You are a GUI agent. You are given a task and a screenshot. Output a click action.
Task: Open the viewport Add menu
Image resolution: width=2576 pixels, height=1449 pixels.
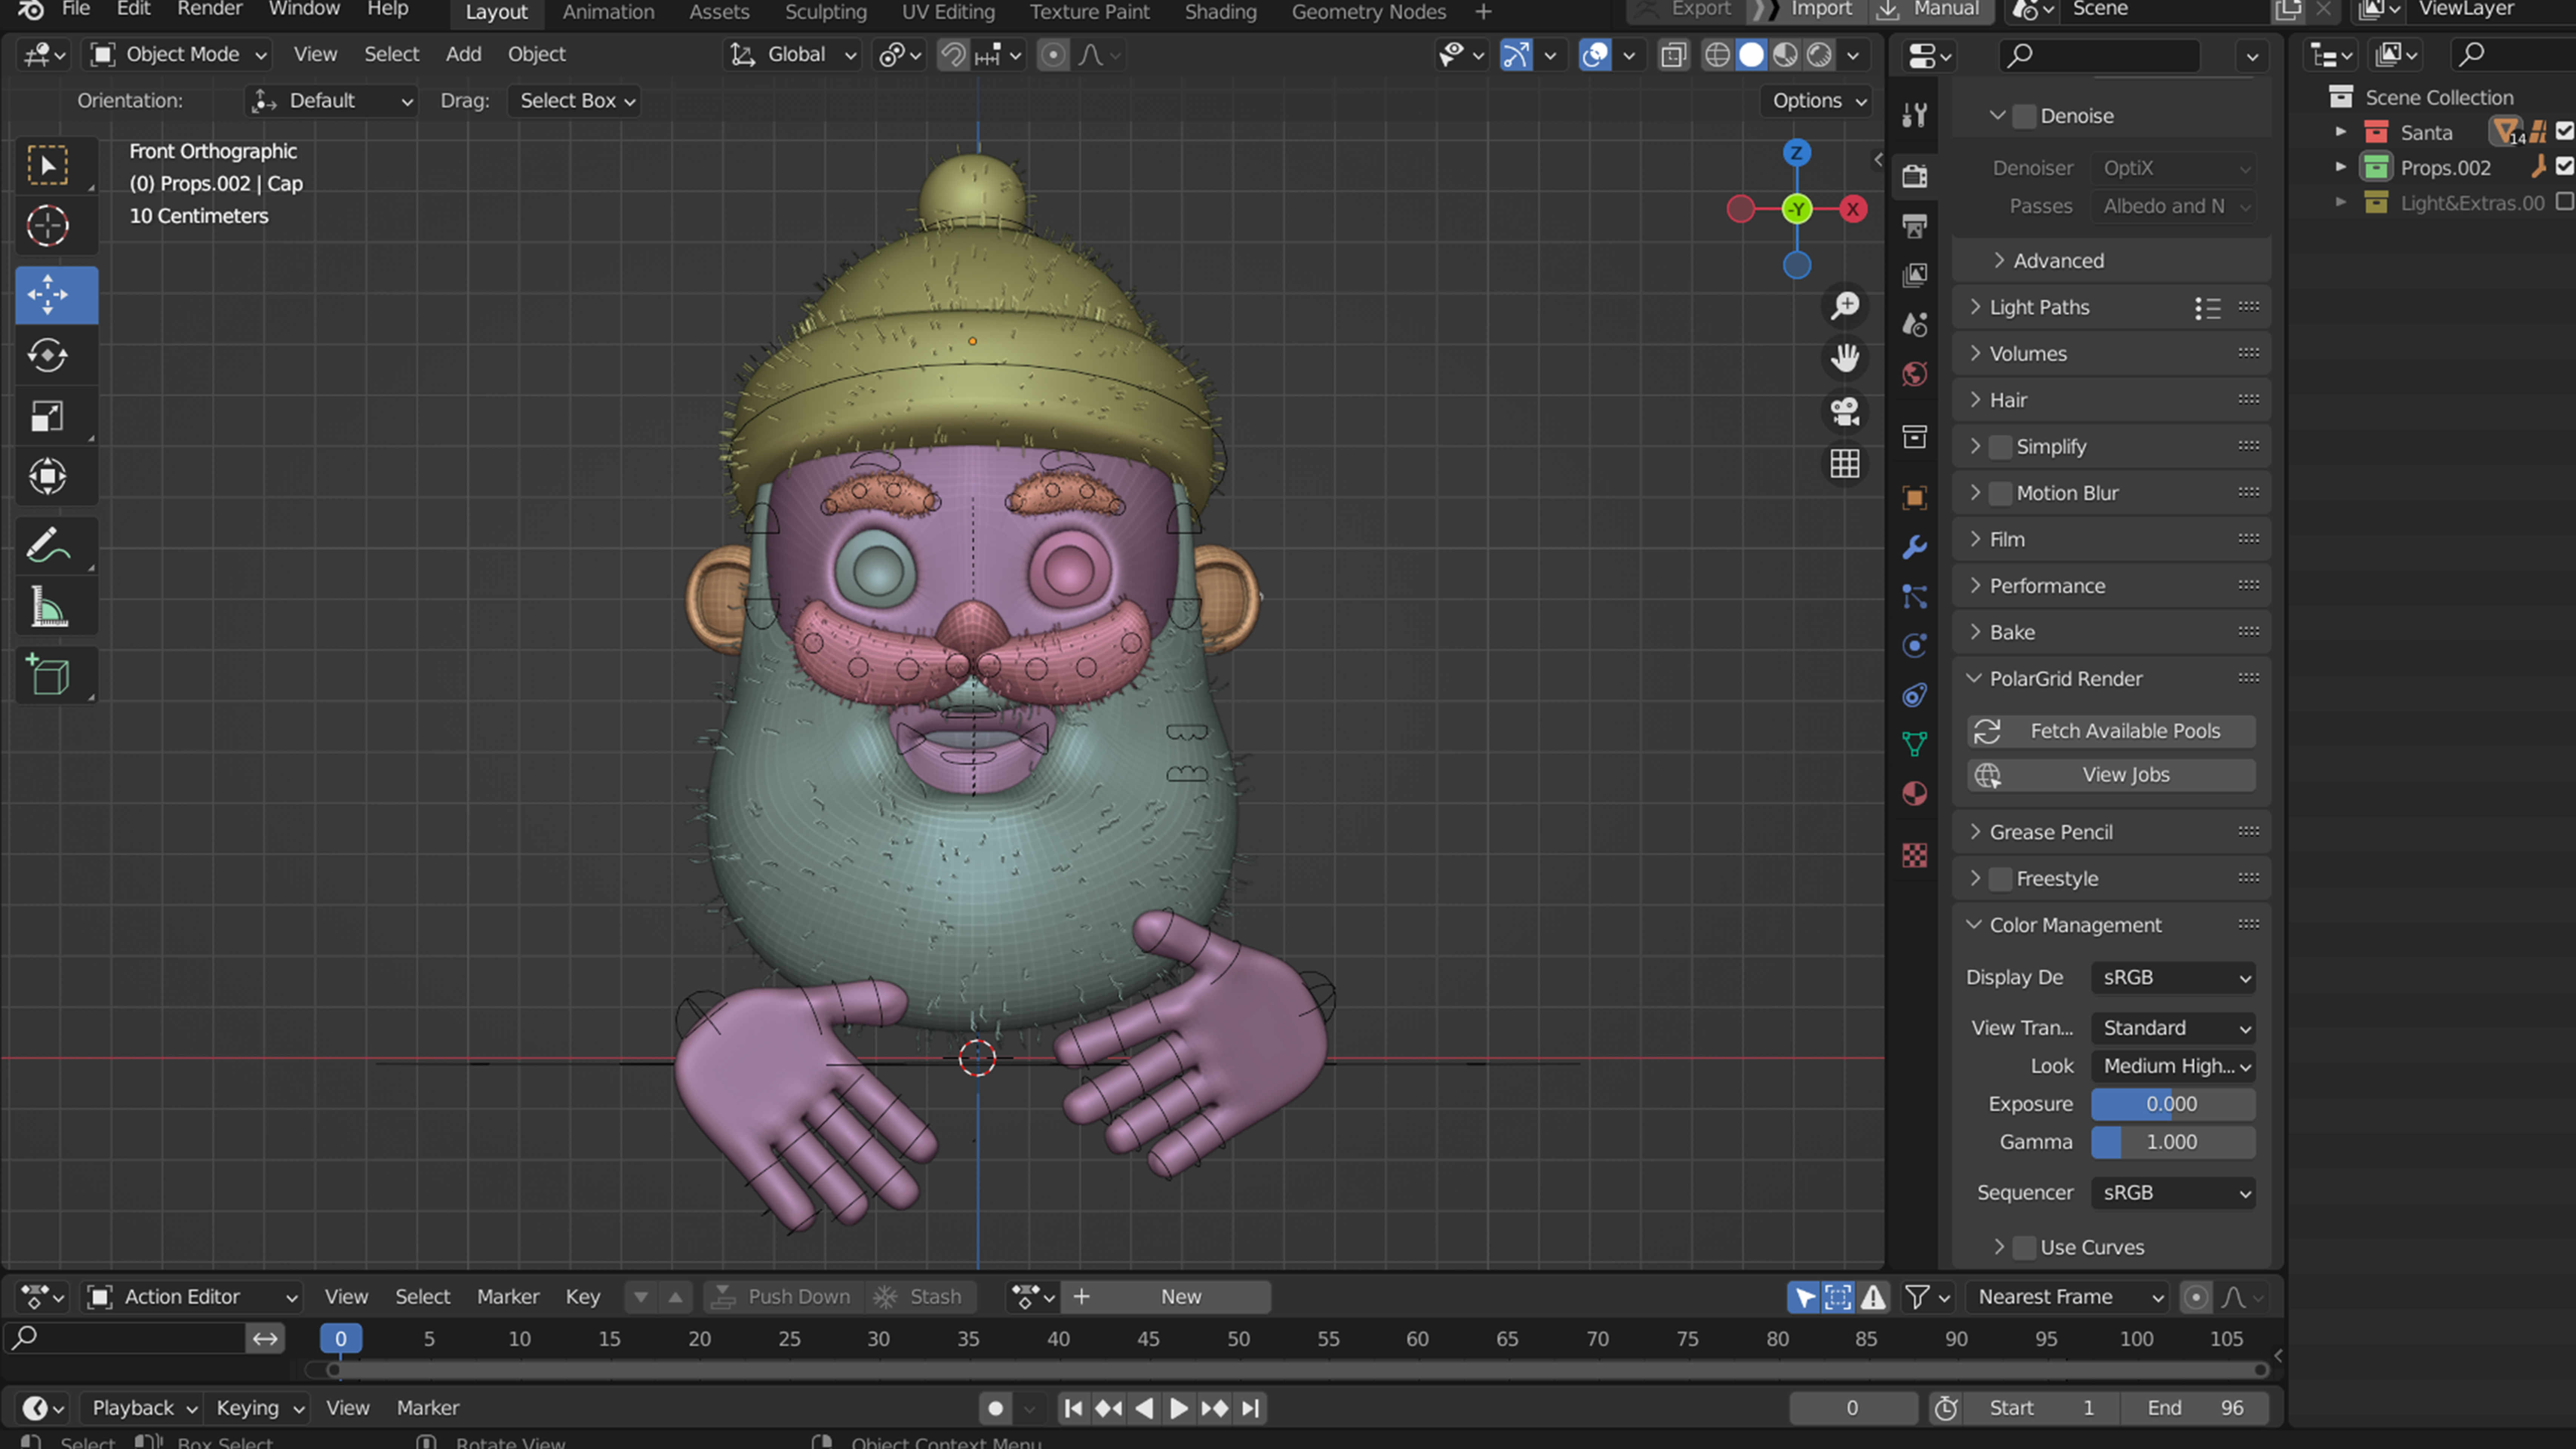[463, 55]
